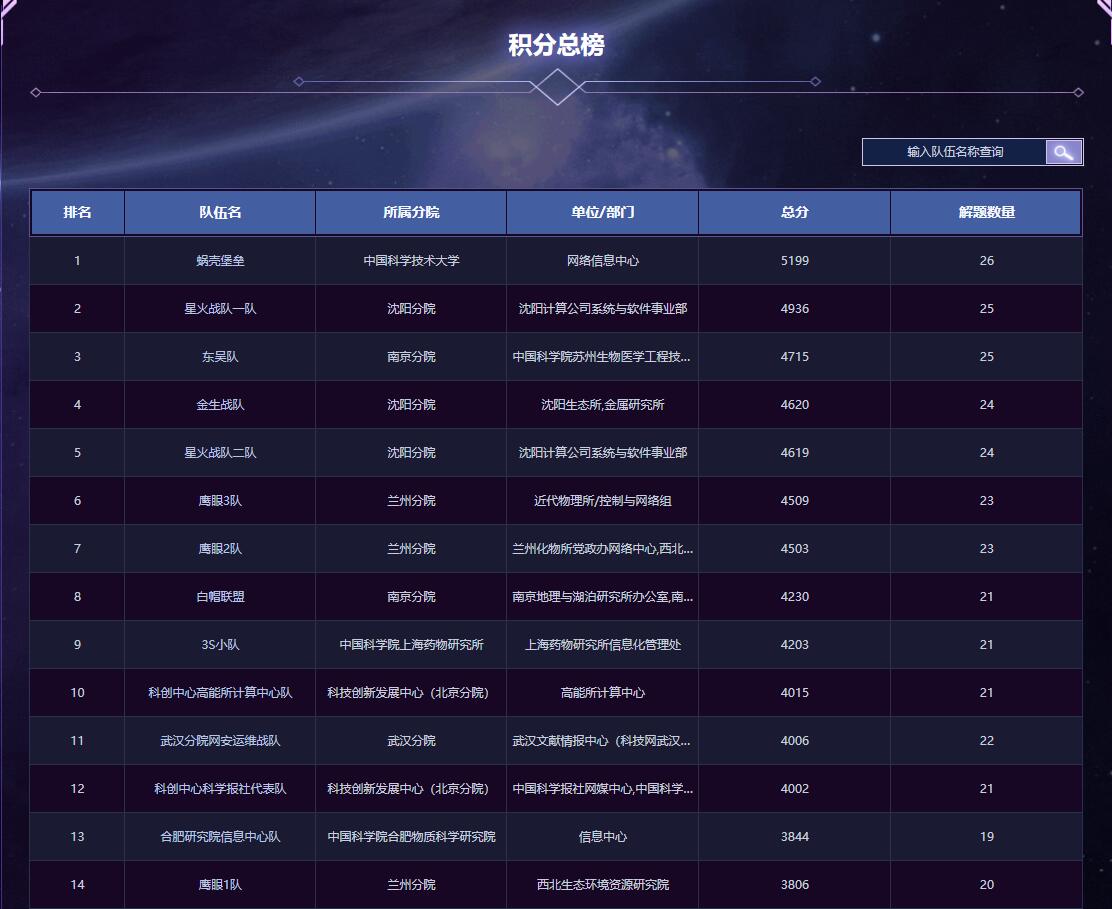Click the 兰州化物所党政办网络中心,西北... cell
Screen dimensions: 1112x909
pyautogui.click(x=603, y=549)
